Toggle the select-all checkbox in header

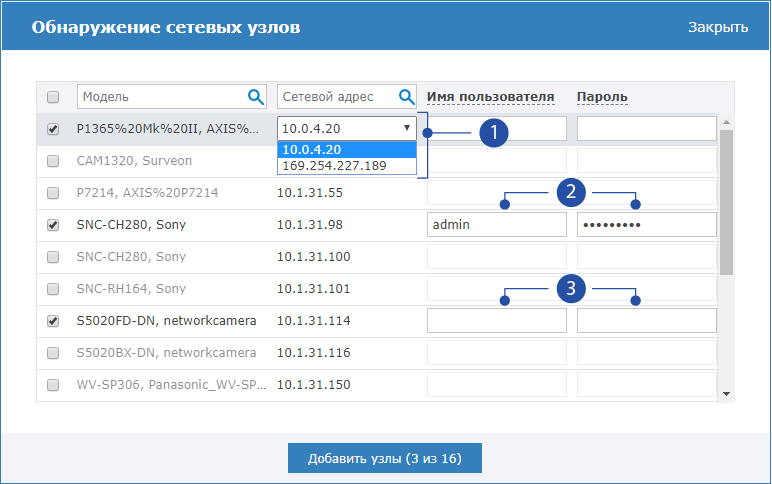coord(53,97)
